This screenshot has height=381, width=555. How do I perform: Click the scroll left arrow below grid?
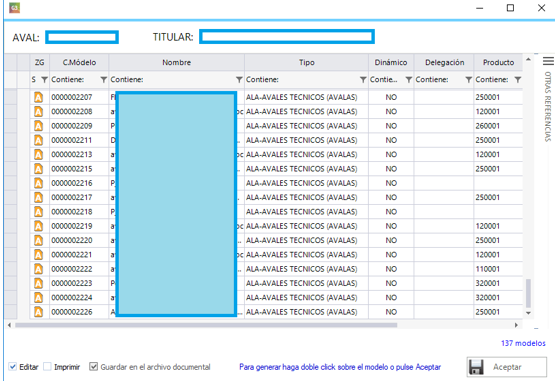(9, 325)
